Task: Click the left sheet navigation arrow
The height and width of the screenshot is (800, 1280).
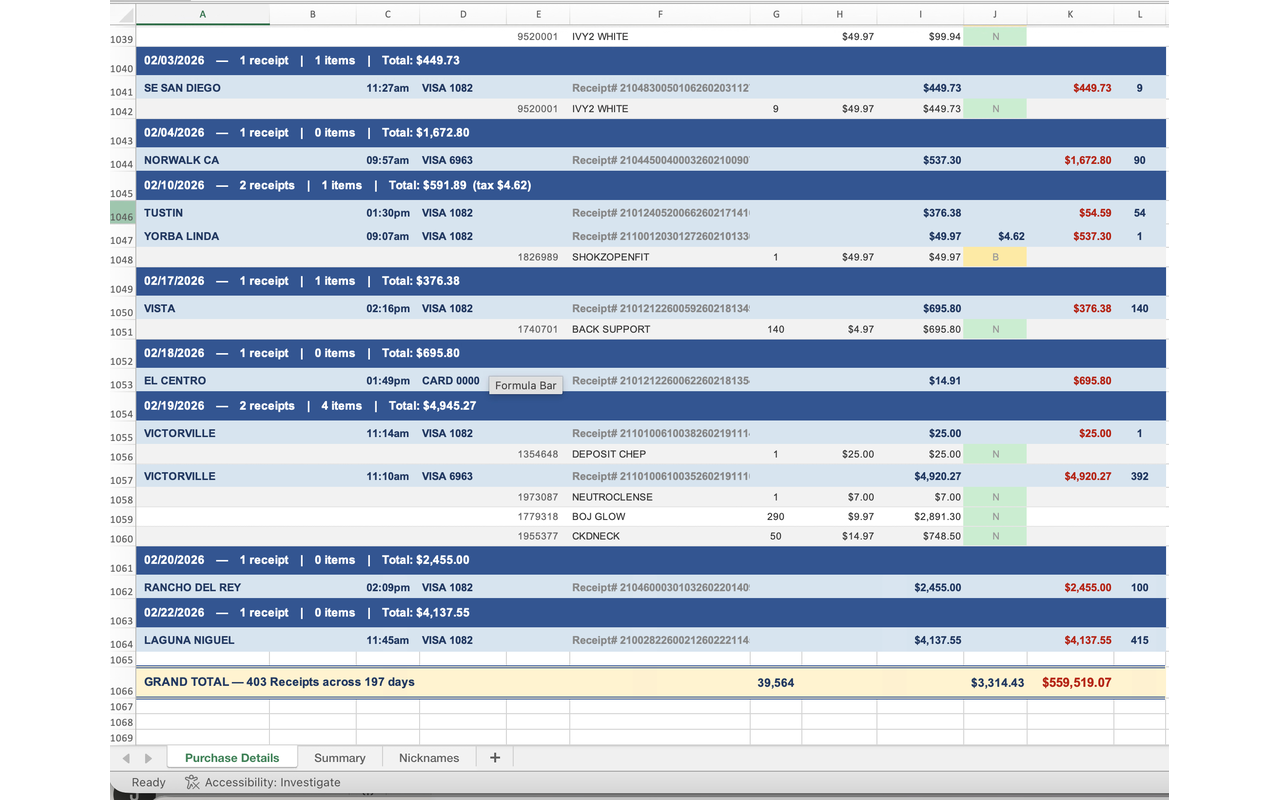Action: 125,757
